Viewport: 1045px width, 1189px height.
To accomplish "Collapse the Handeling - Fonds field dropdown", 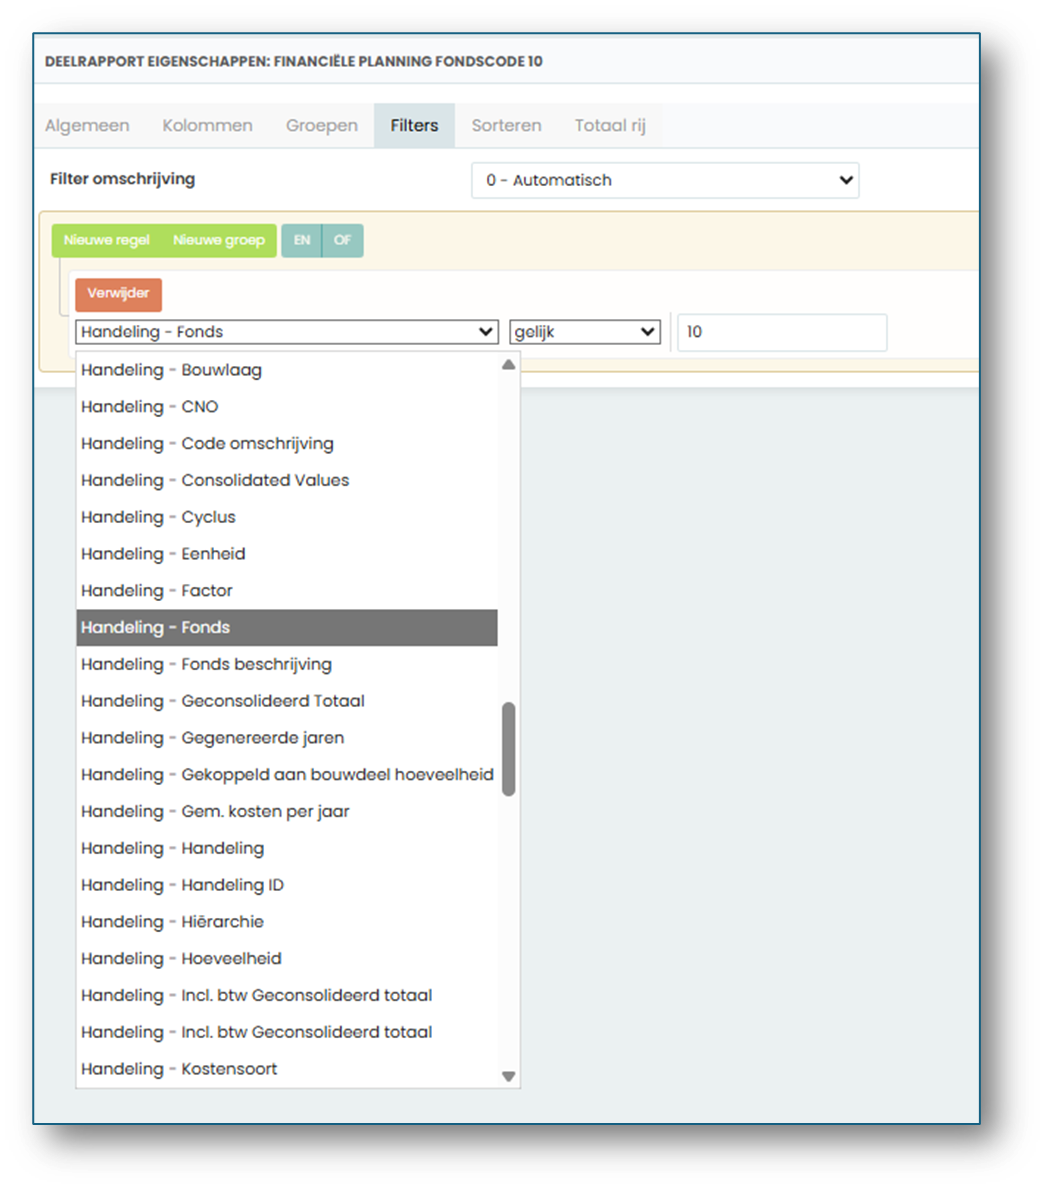I will tap(287, 332).
